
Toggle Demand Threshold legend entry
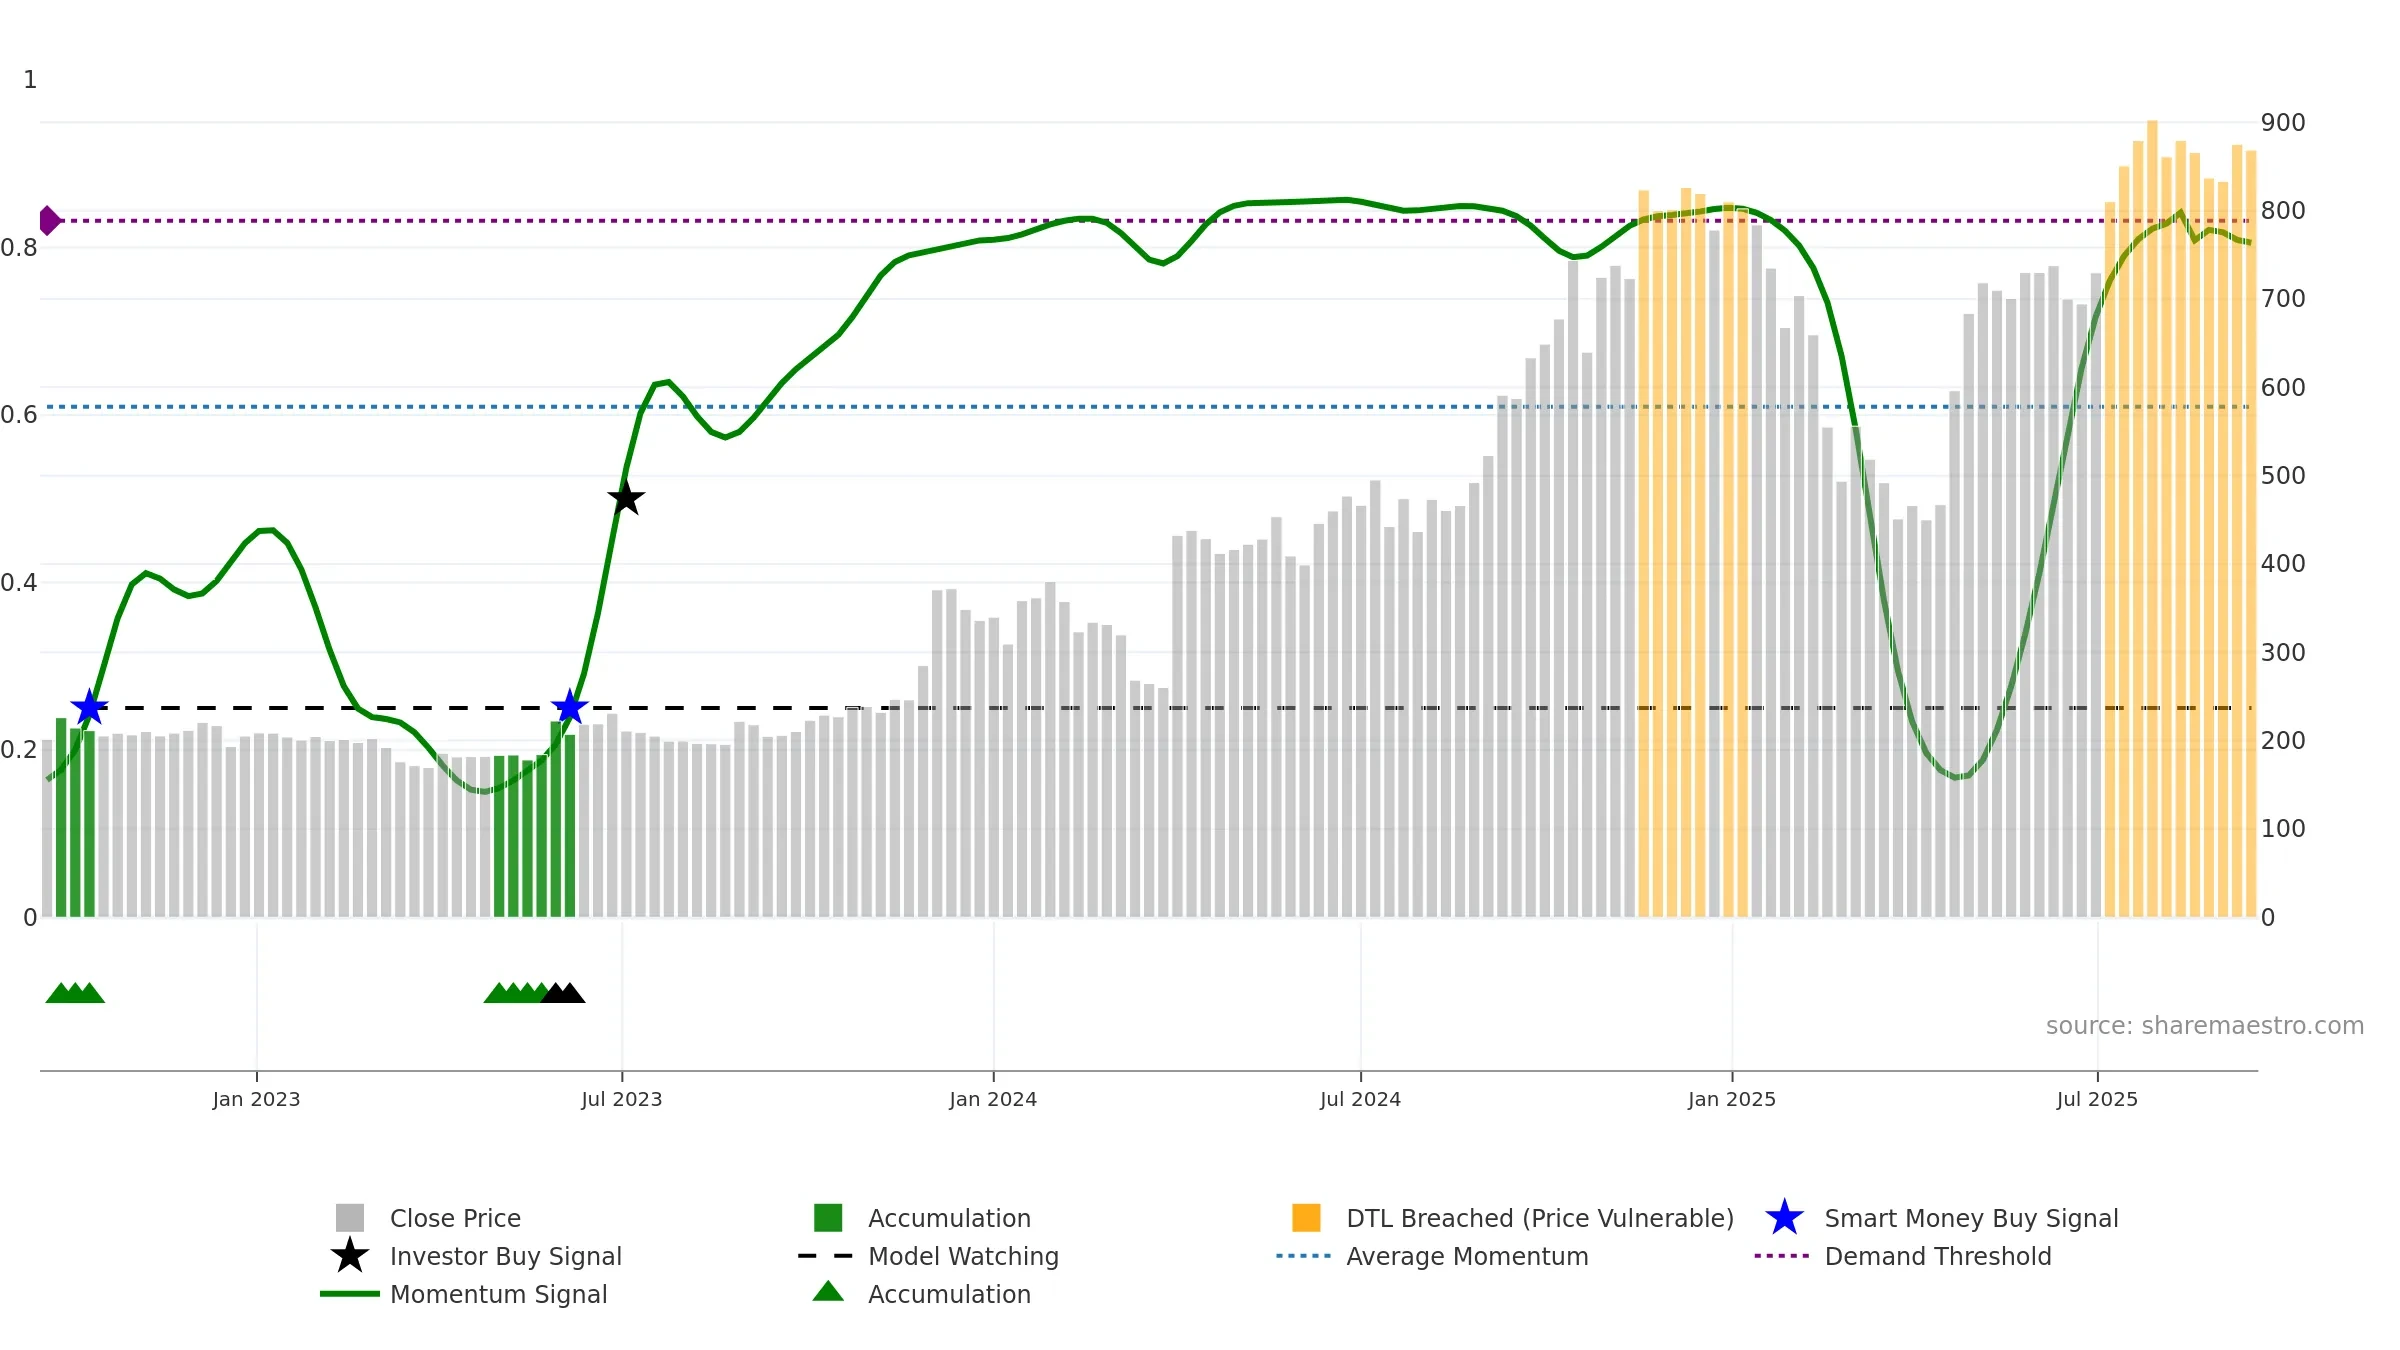point(1937,1256)
